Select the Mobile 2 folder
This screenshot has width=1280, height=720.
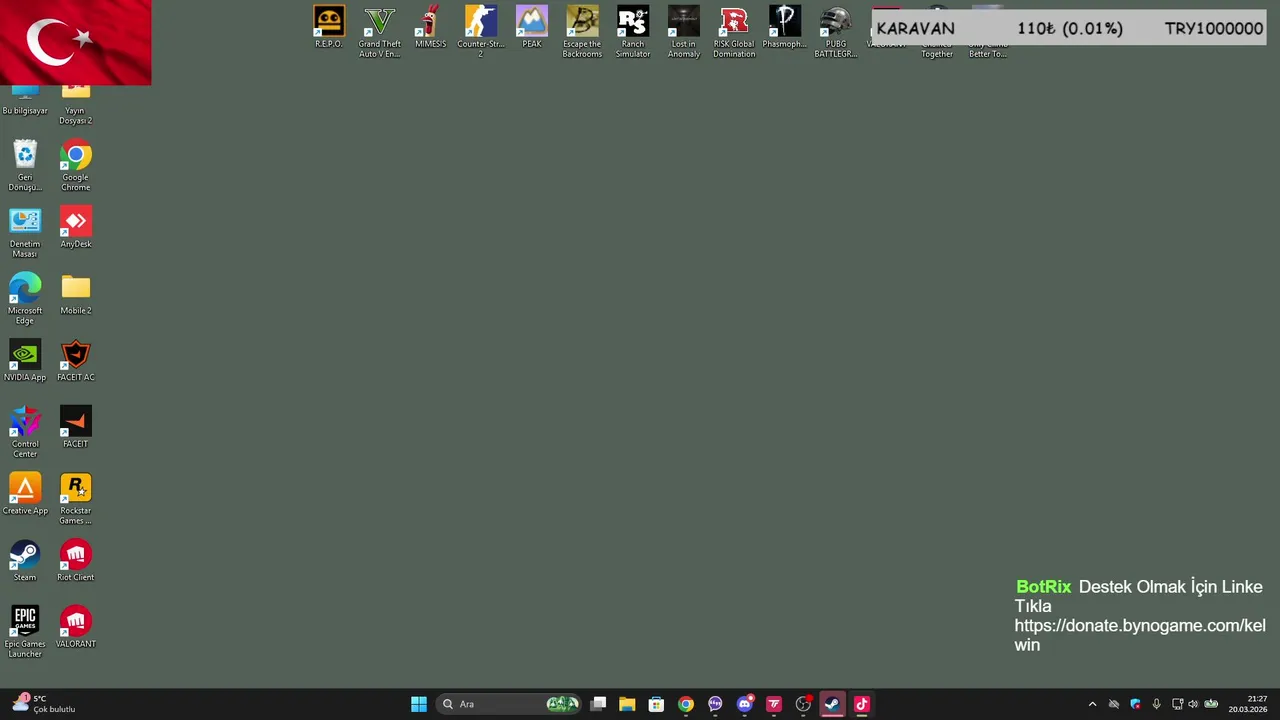point(75,295)
